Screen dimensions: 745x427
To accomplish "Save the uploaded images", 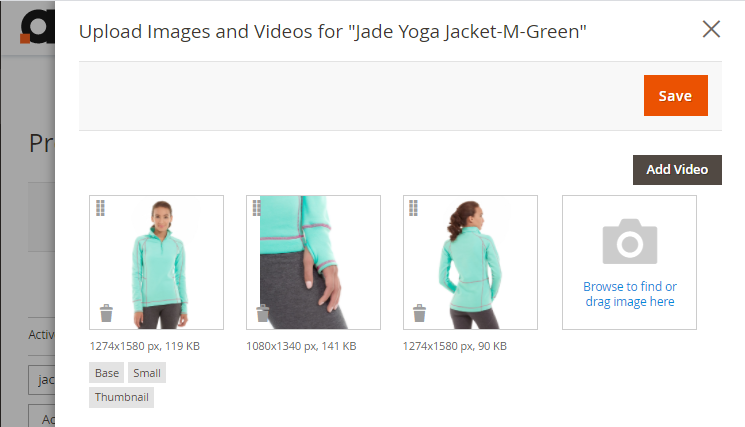I will [676, 95].
